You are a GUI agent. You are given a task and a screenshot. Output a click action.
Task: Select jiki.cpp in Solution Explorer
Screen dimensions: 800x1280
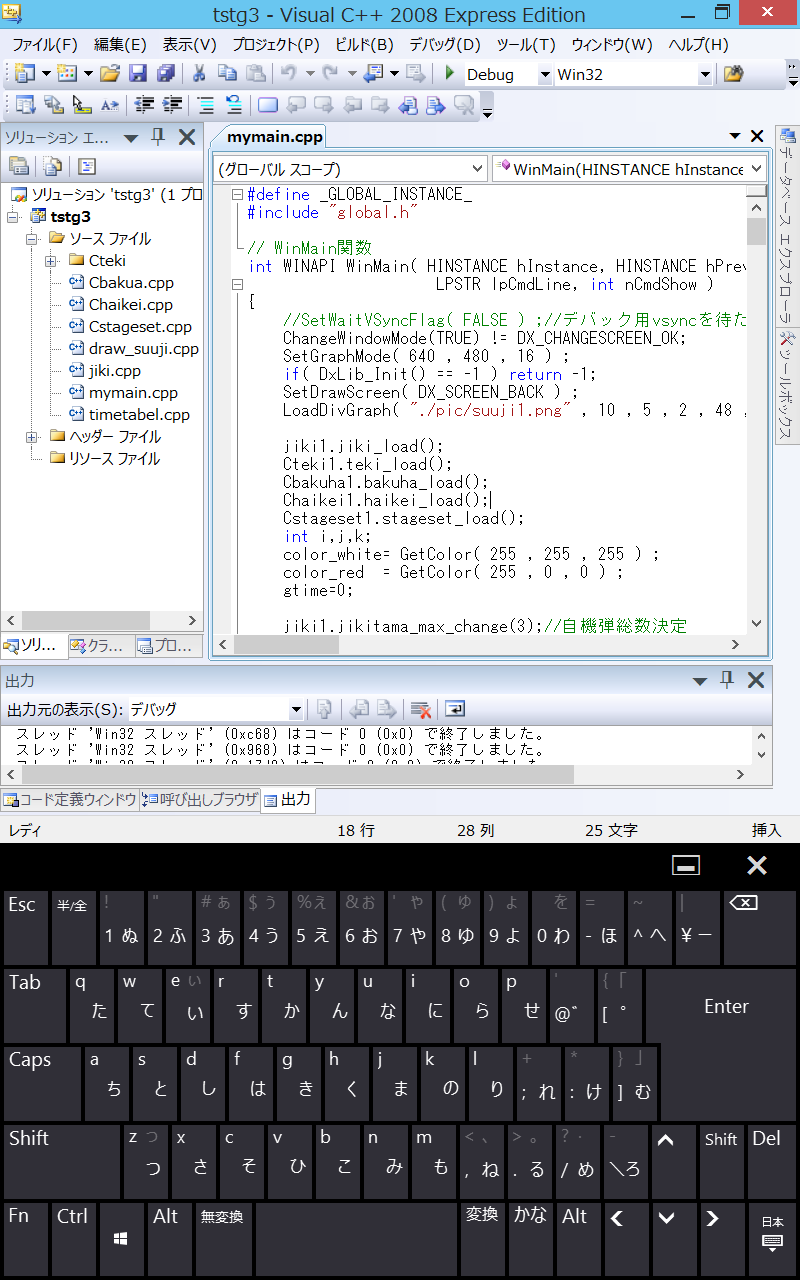[x=114, y=371]
